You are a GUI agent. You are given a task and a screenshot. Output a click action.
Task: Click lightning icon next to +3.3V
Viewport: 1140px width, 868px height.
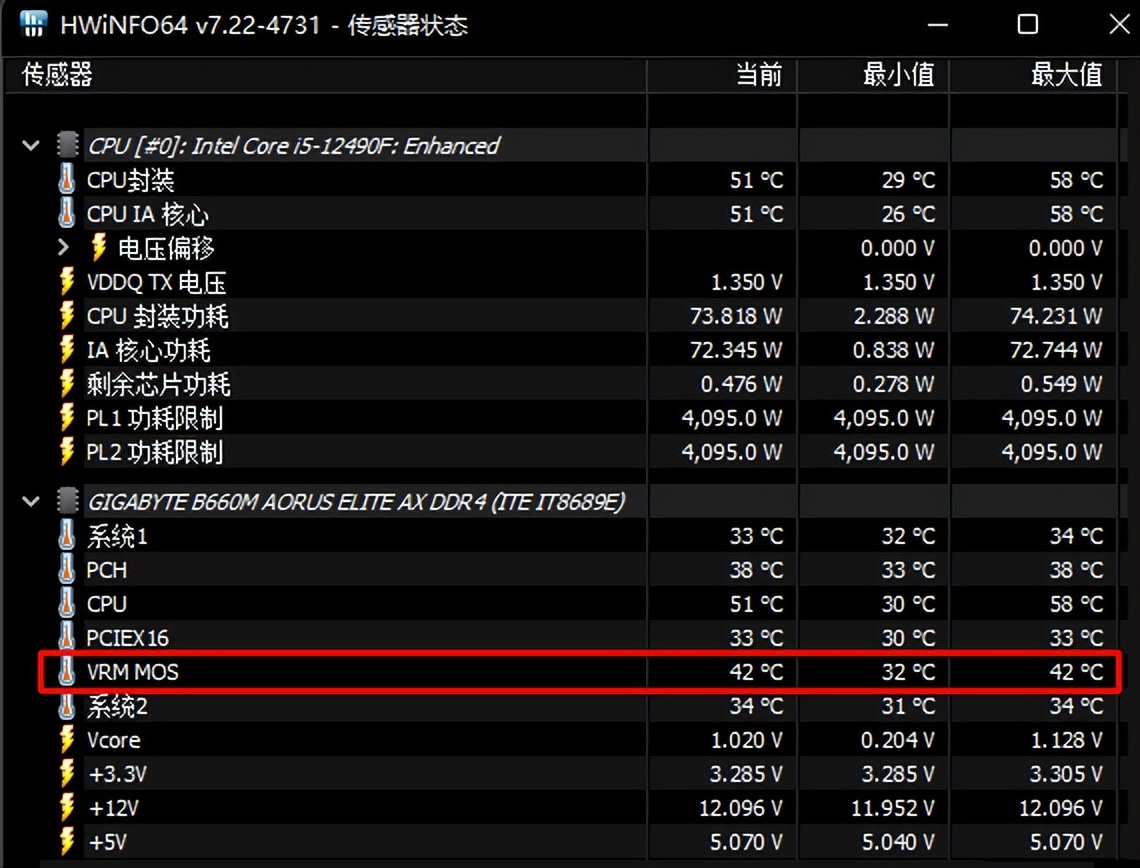click(67, 773)
